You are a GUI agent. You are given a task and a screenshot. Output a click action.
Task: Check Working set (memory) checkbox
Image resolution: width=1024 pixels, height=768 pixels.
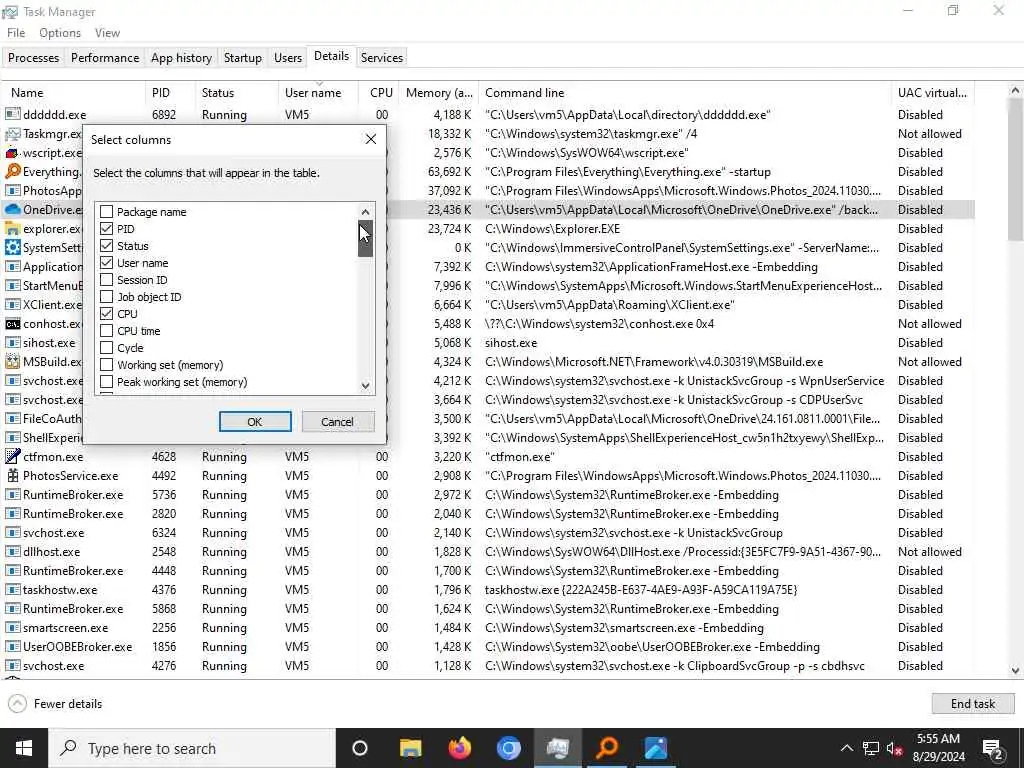coord(106,364)
